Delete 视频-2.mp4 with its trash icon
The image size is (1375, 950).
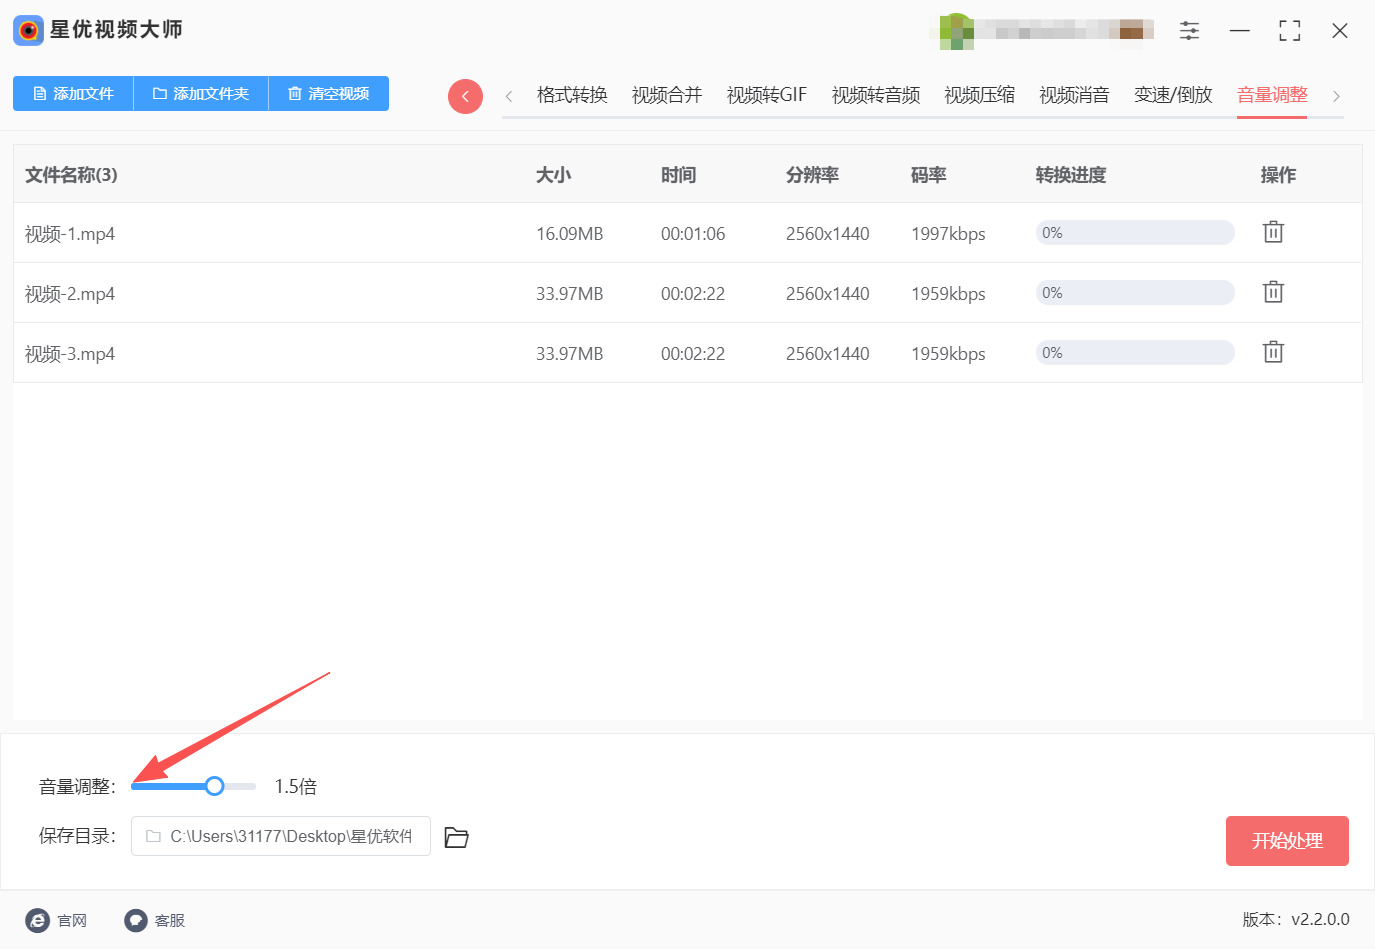1273,292
